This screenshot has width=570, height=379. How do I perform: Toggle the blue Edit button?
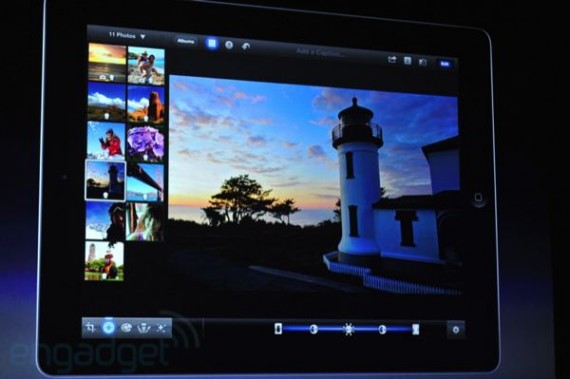click(445, 64)
